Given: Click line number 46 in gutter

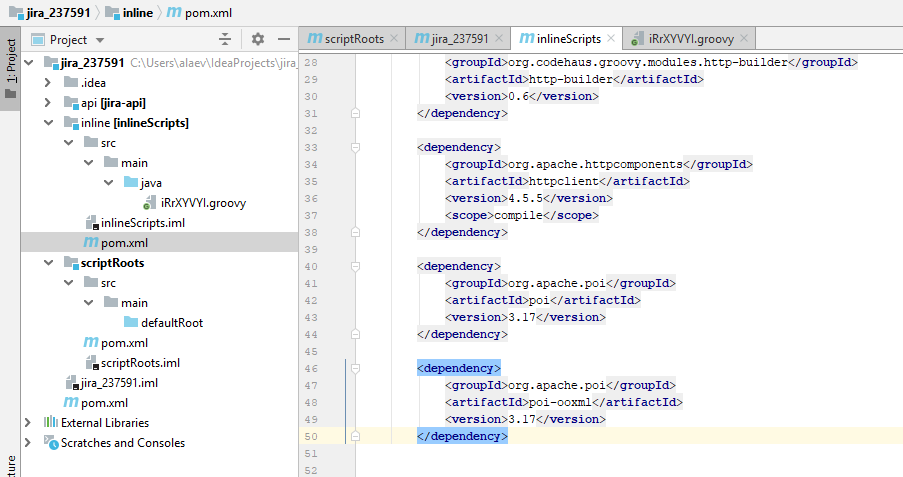Looking at the screenshot, I should click(x=311, y=369).
